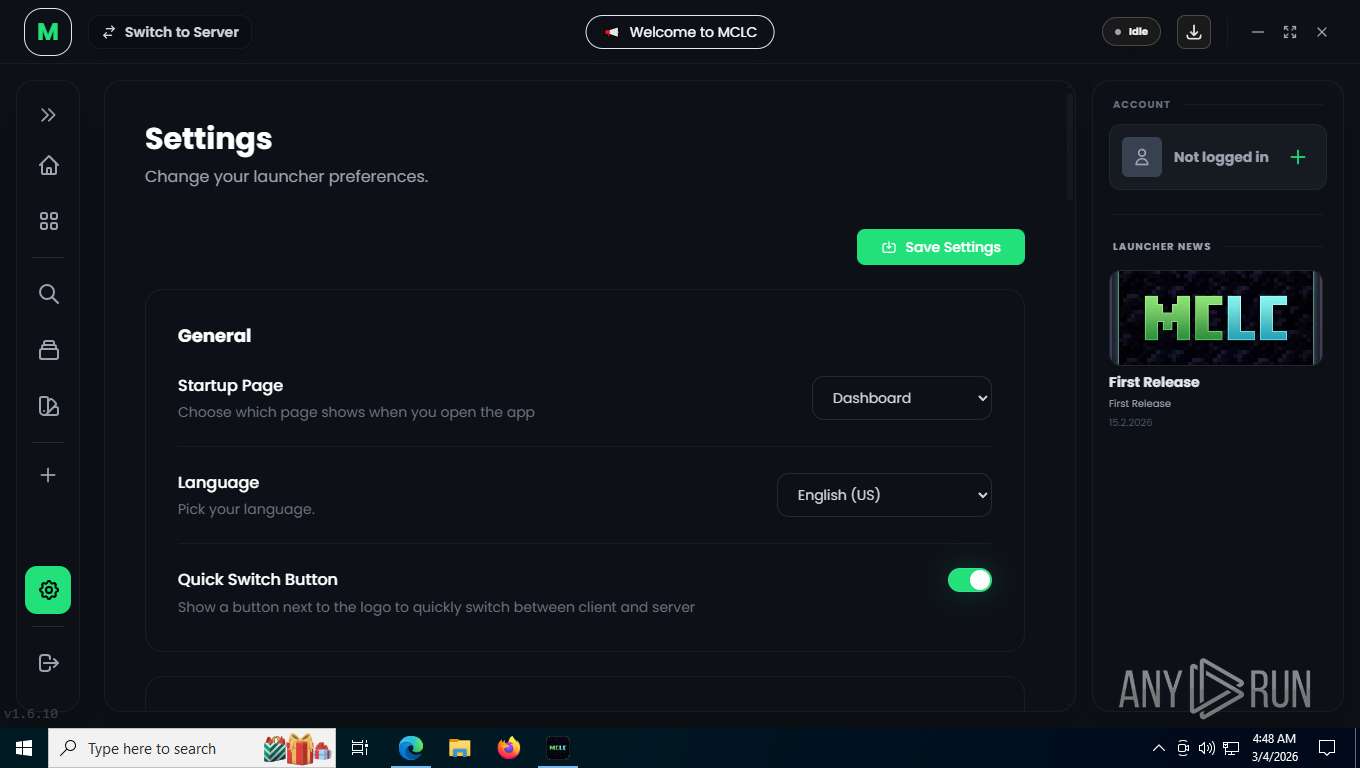The height and width of the screenshot is (768, 1360).
Task: Click Save Settings button
Action: 941,247
